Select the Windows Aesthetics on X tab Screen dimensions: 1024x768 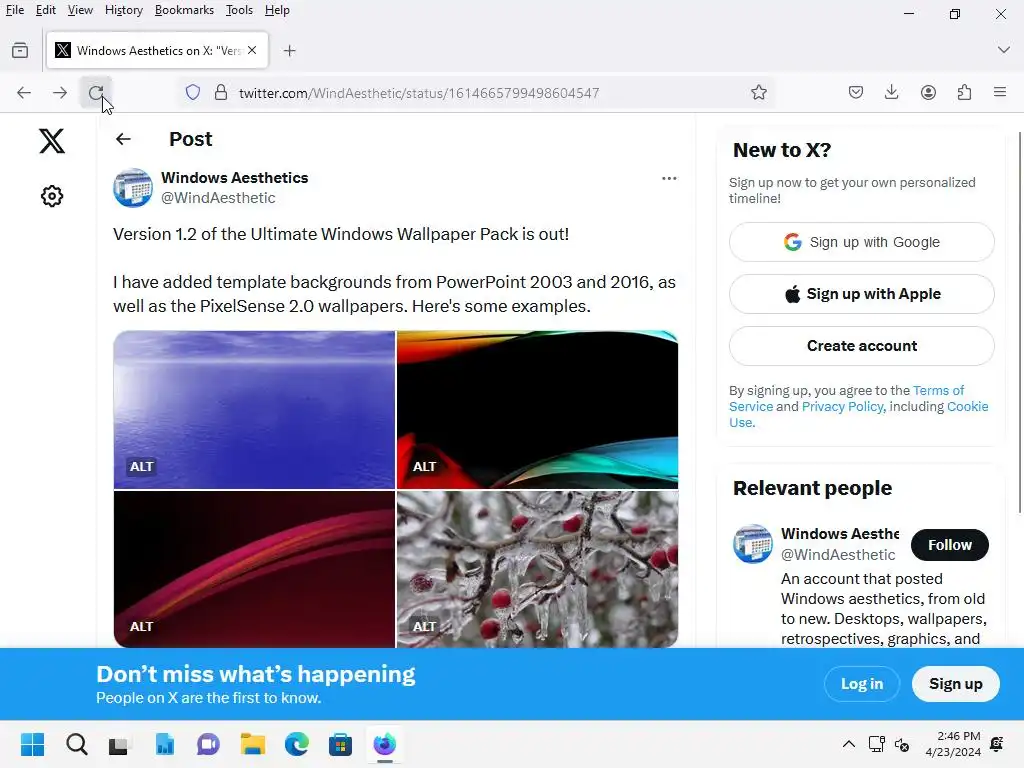[x=157, y=50]
